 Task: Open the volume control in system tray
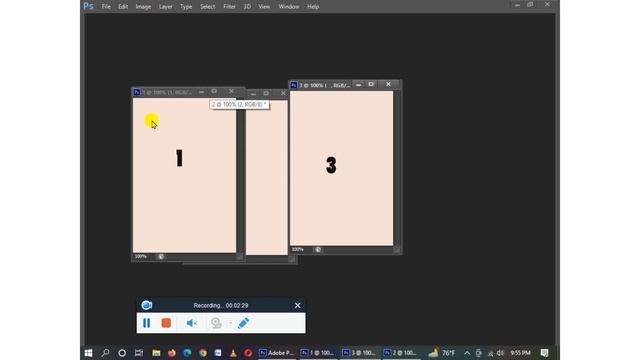pos(500,353)
